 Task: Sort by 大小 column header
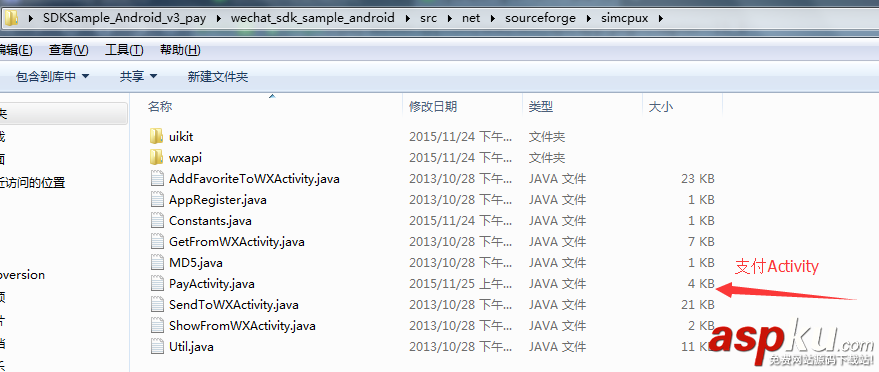pyautogui.click(x=660, y=106)
